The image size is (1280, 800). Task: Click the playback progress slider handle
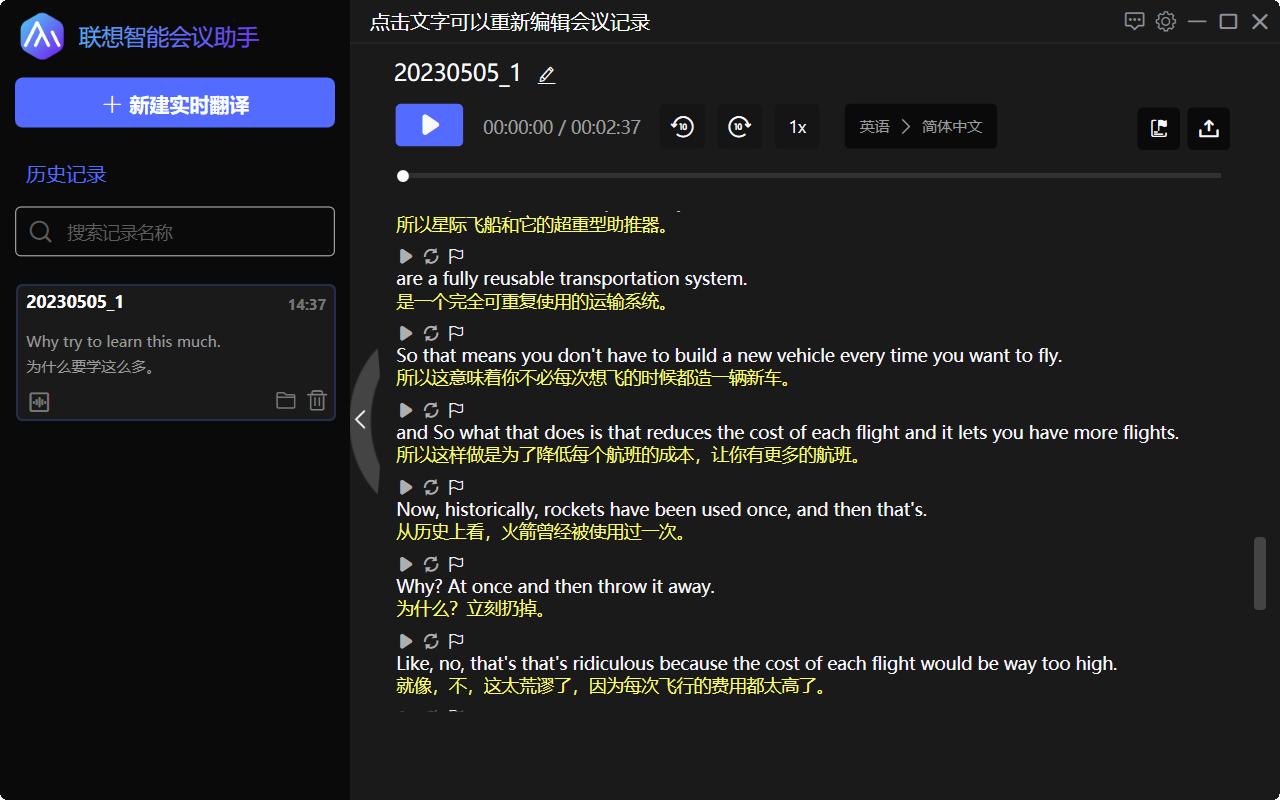[403, 176]
